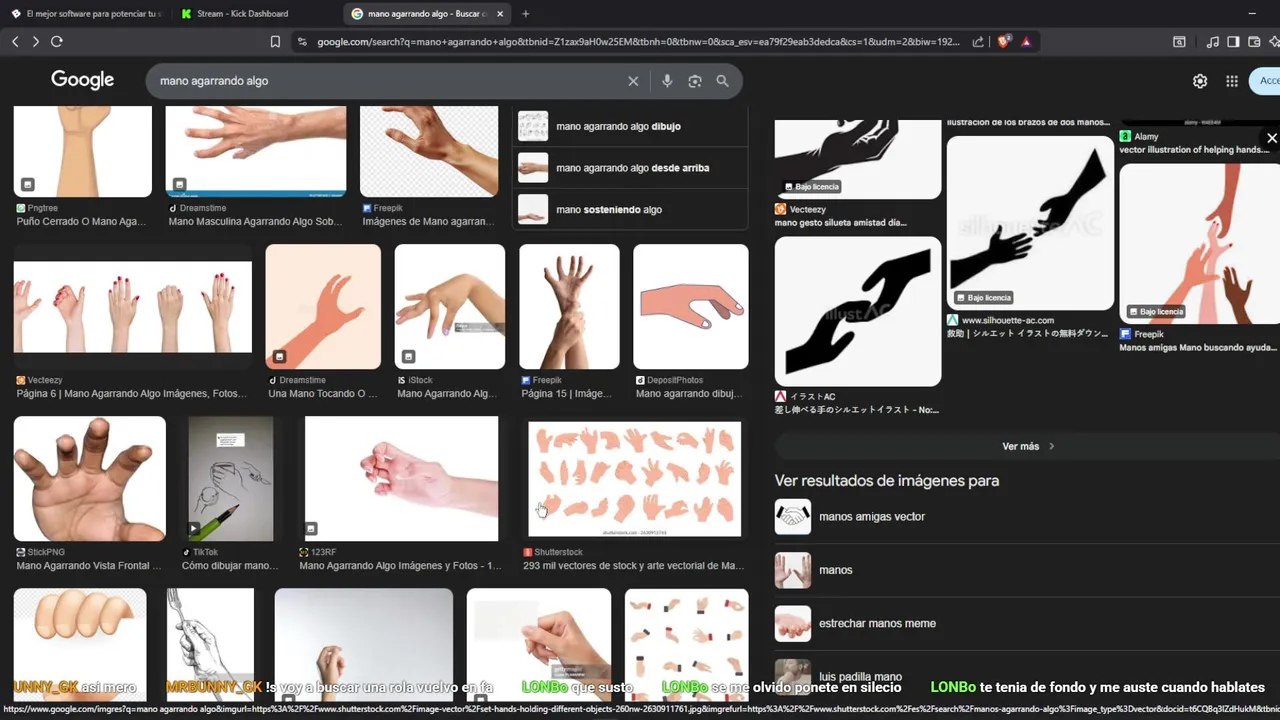The width and height of the screenshot is (1280, 720).
Task: Click 'Bajo licencia' badge on Vecteezy silhouette
Action: point(812,187)
